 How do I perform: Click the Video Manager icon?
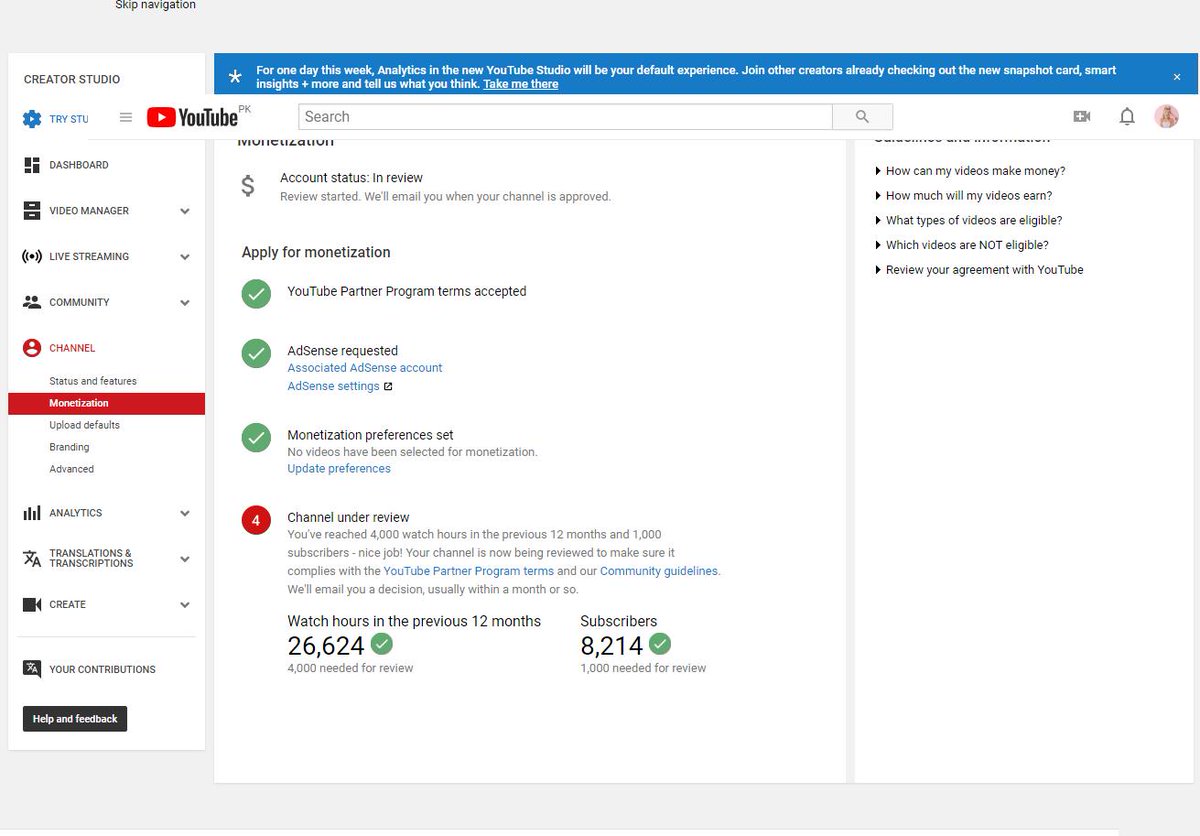coord(32,211)
